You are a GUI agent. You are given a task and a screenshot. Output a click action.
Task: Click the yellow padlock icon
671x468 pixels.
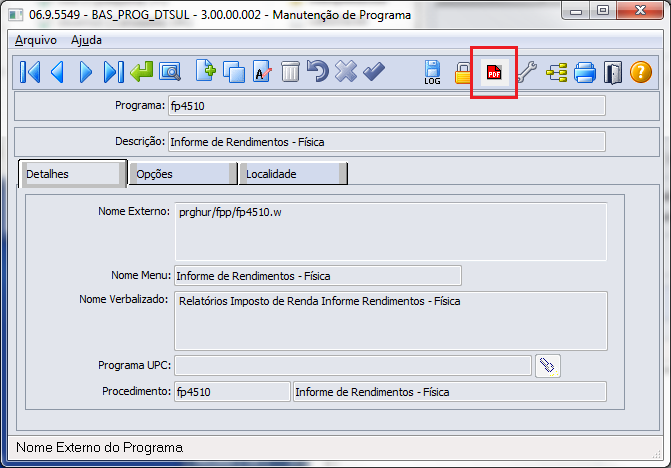[462, 73]
